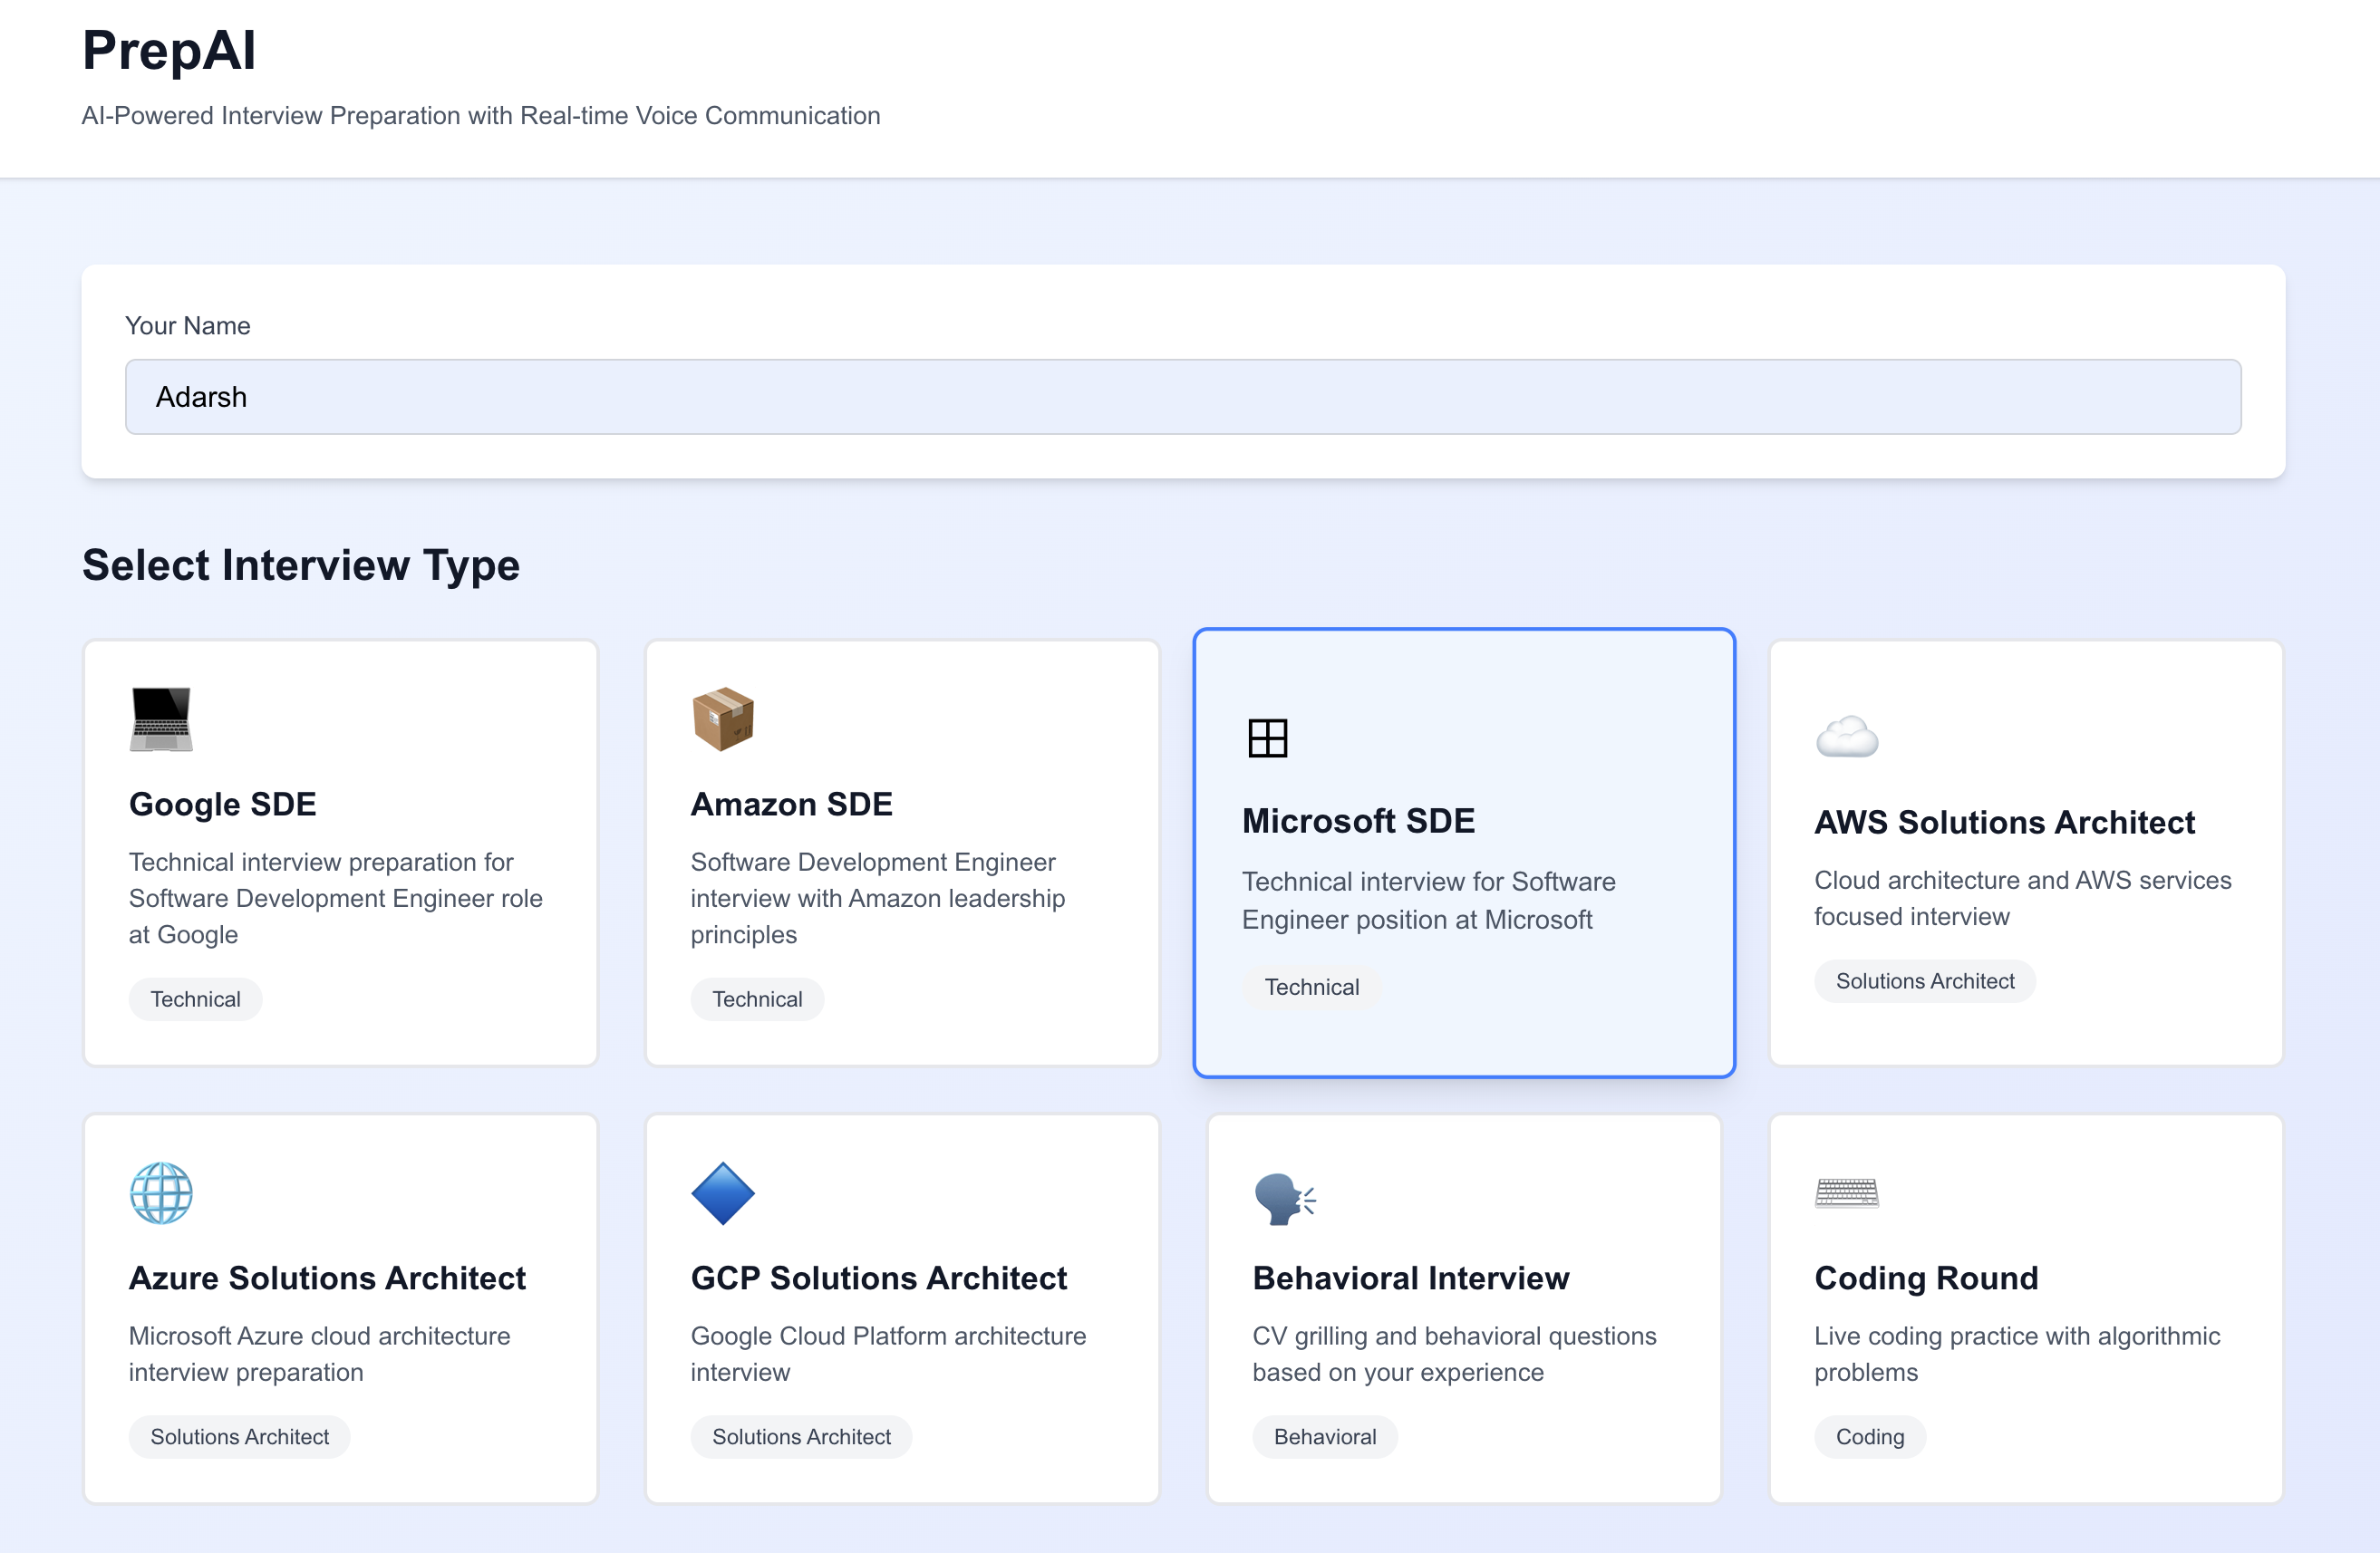Click the blue diamond icon for GCP
The width and height of the screenshot is (2380, 1553).
722,1193
